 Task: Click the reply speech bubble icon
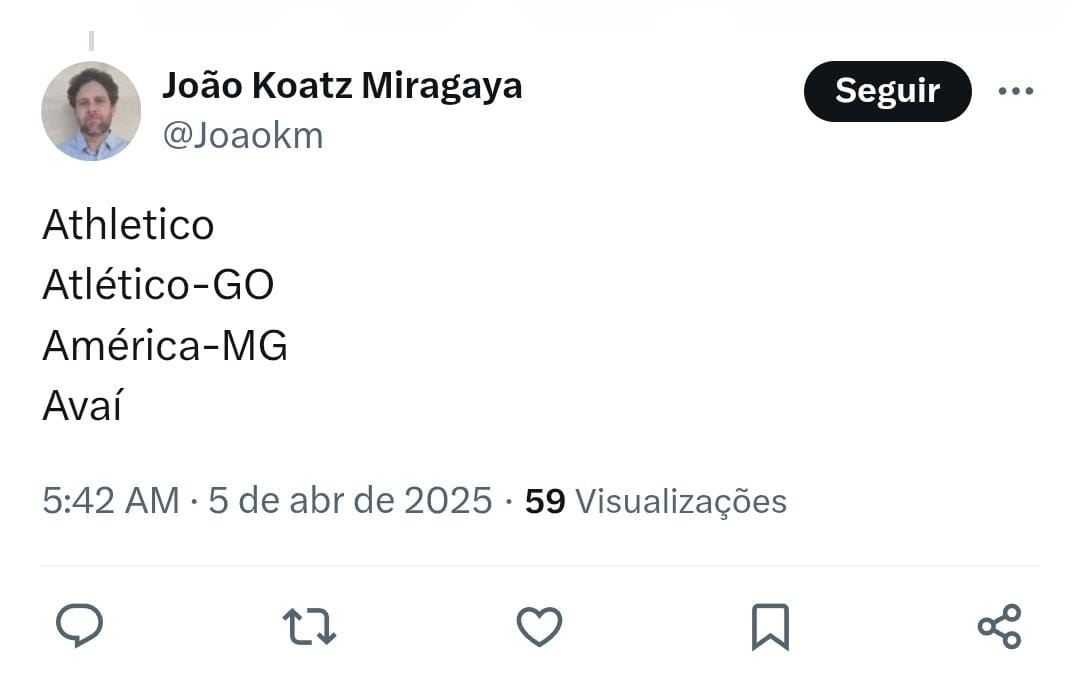pos(79,627)
